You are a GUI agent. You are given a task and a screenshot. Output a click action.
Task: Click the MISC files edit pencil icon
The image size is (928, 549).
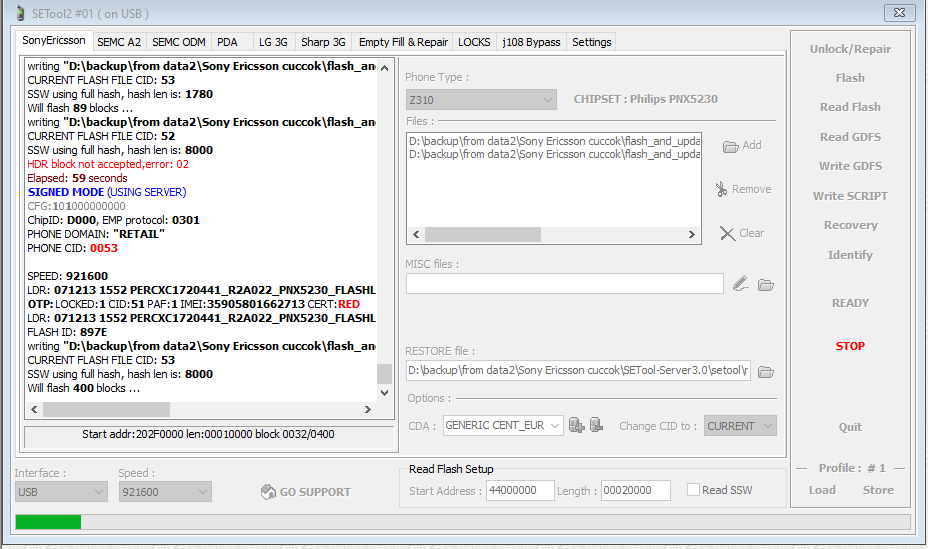(x=740, y=285)
